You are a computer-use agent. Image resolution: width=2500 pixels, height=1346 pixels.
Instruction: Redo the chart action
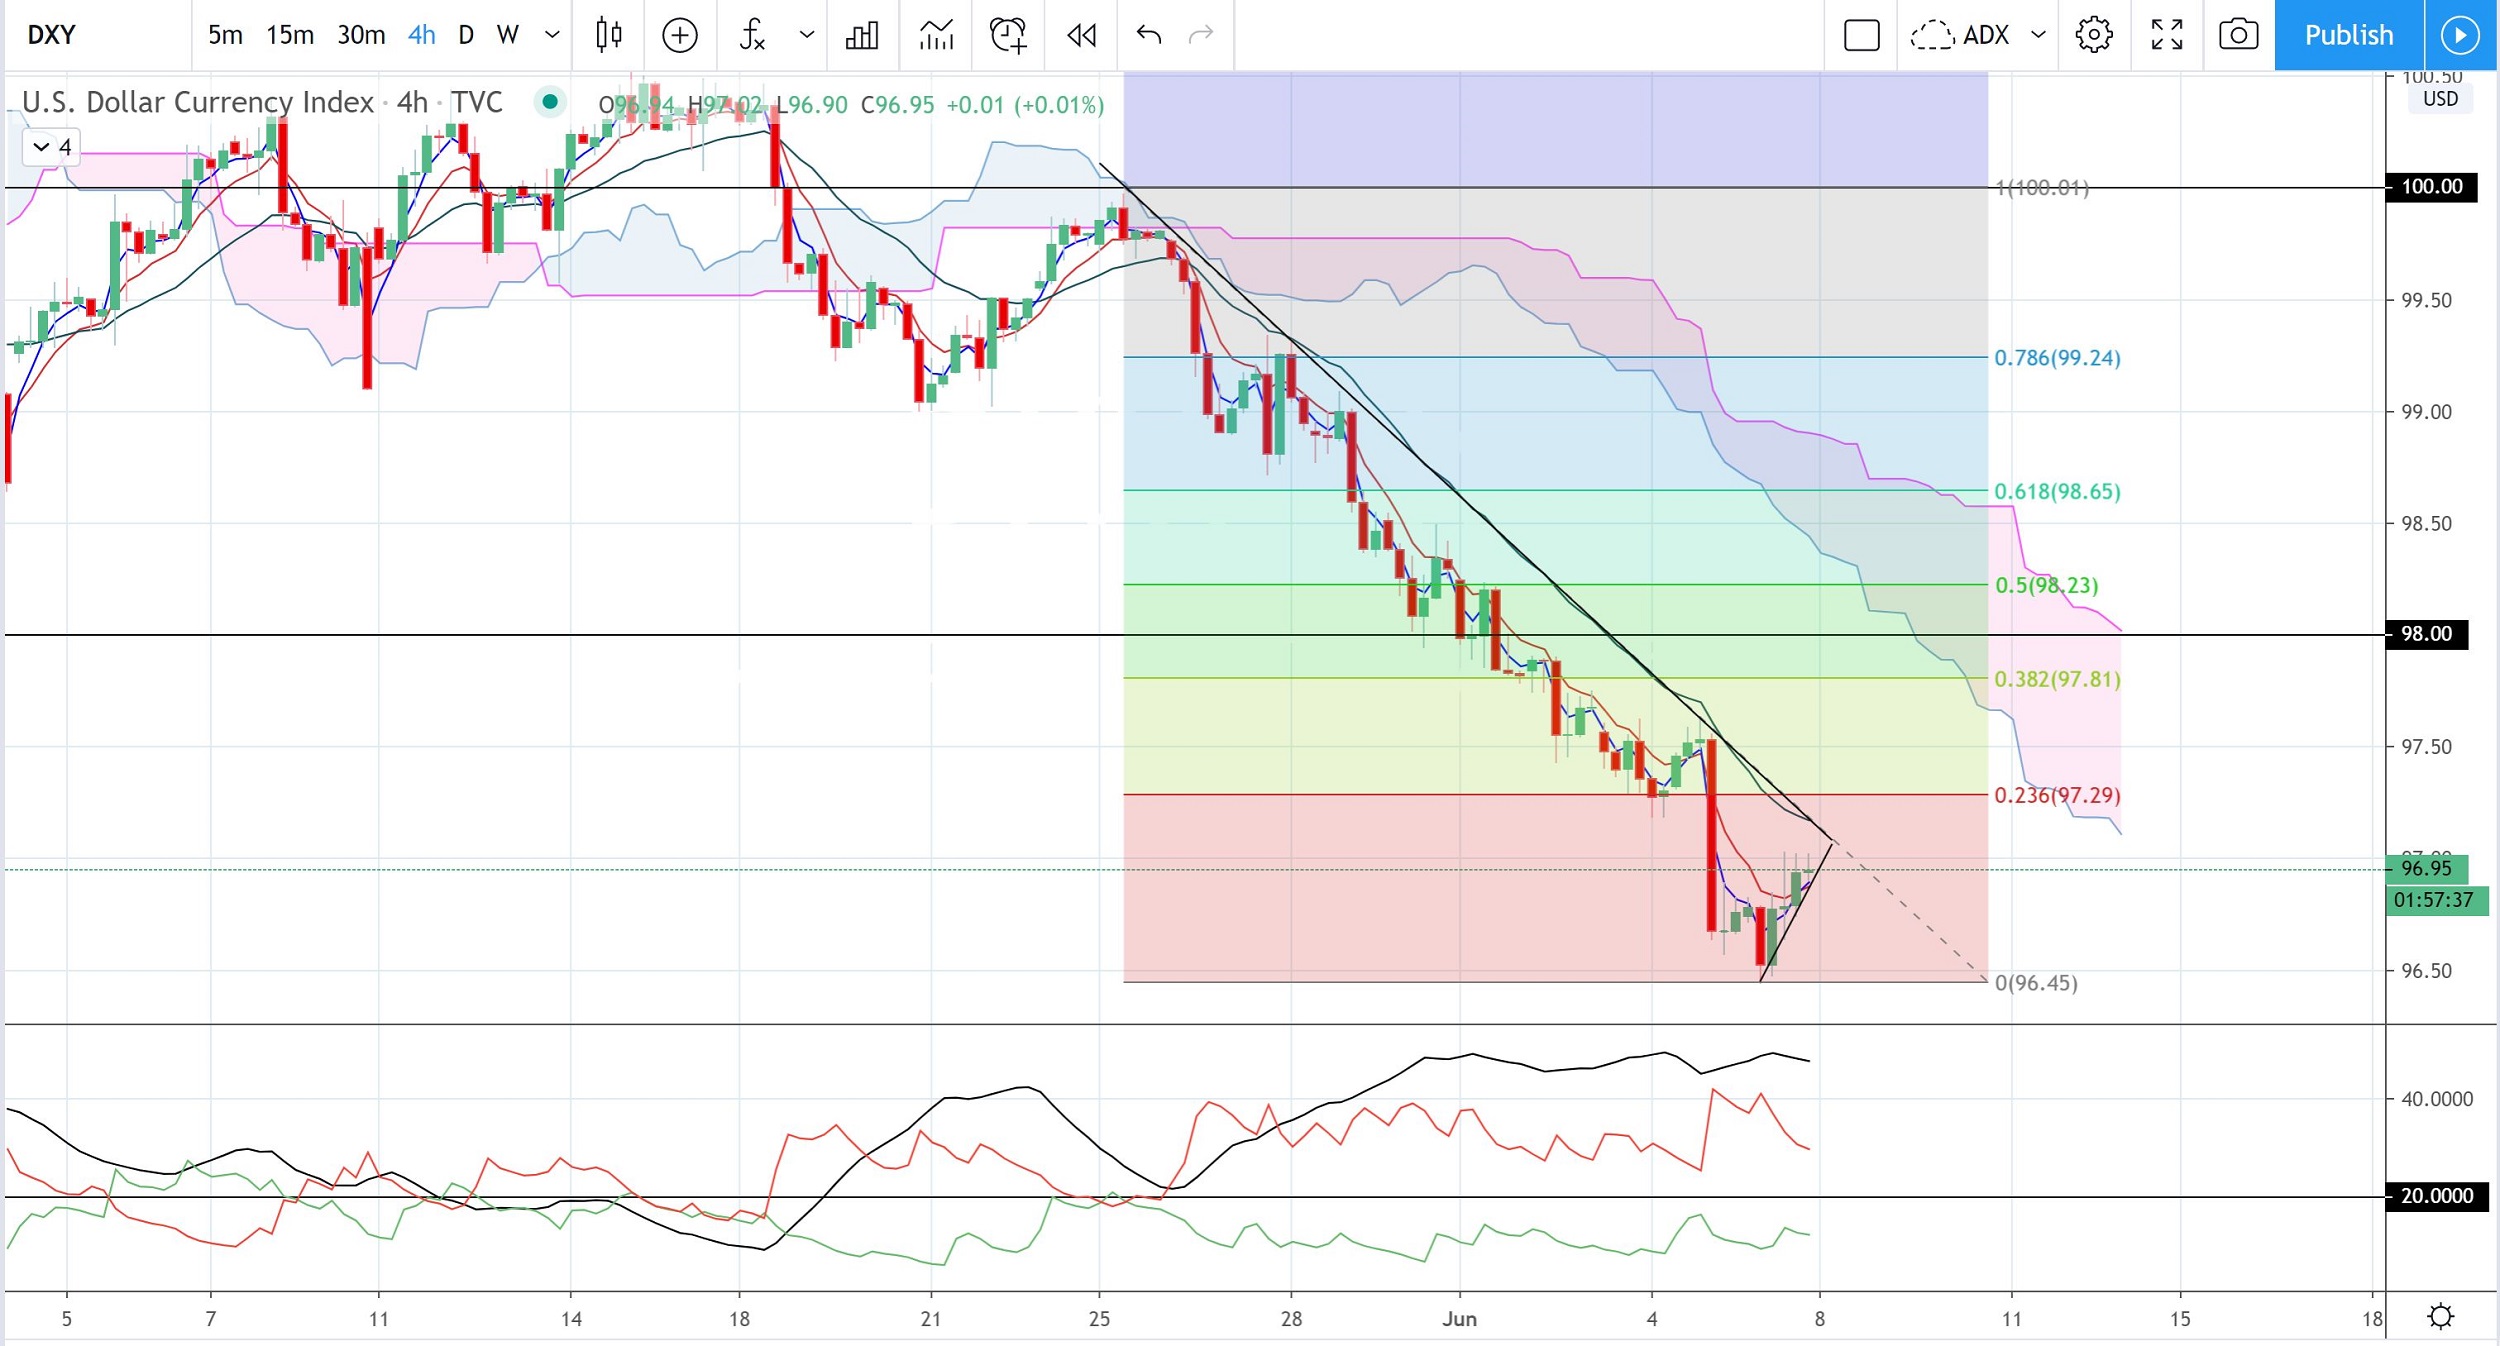tap(1200, 35)
